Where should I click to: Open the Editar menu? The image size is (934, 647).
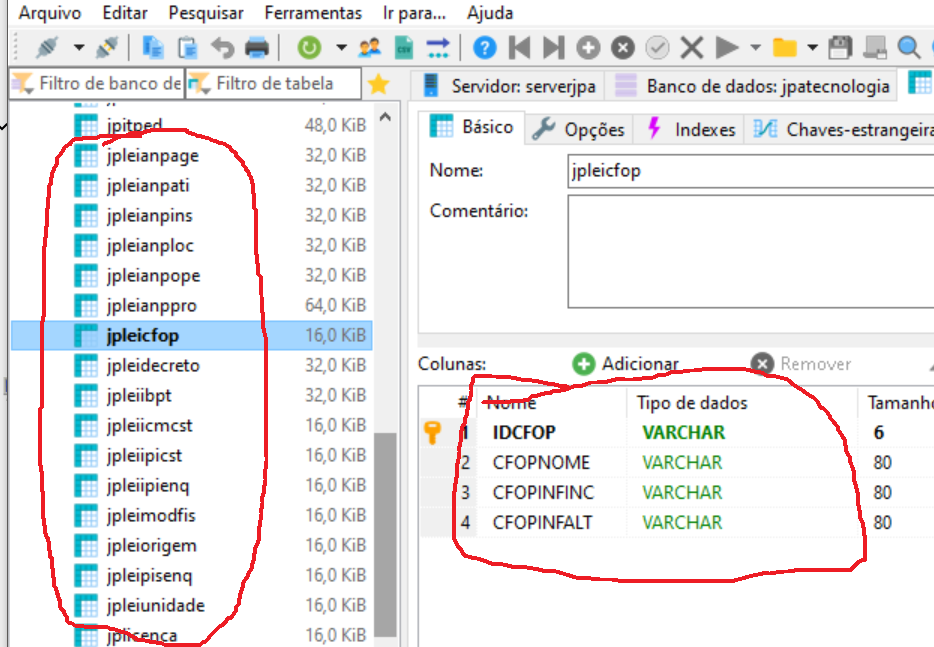click(x=125, y=13)
